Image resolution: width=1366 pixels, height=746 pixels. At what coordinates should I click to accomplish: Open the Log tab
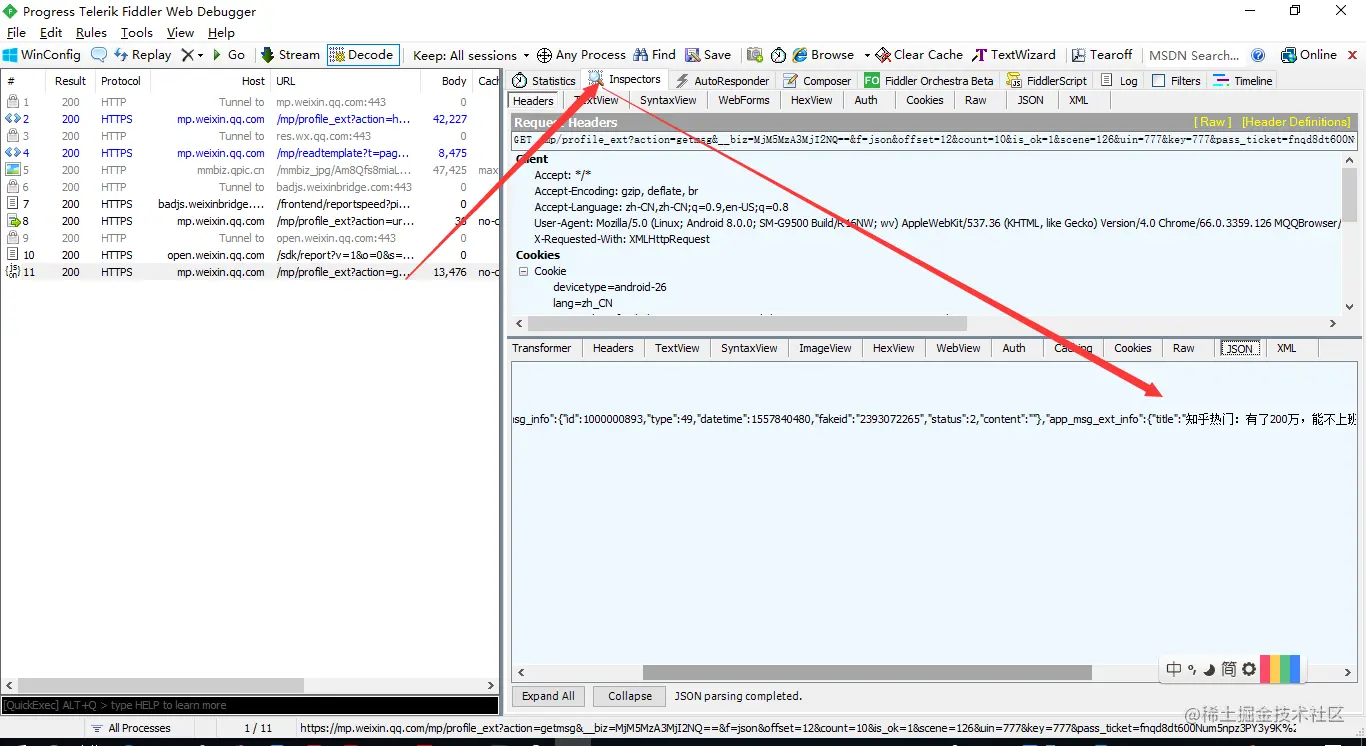(x=1119, y=81)
